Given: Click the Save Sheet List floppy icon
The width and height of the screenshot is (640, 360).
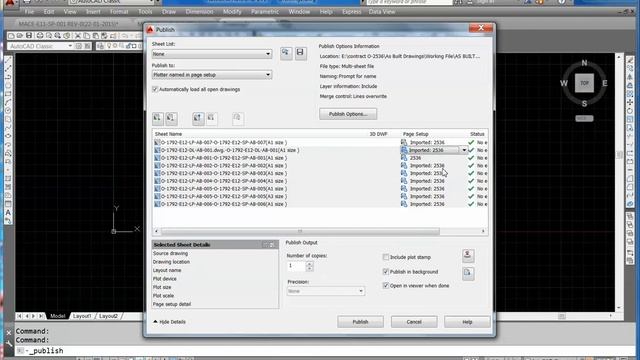Looking at the screenshot, I should pyautogui.click(x=300, y=53).
